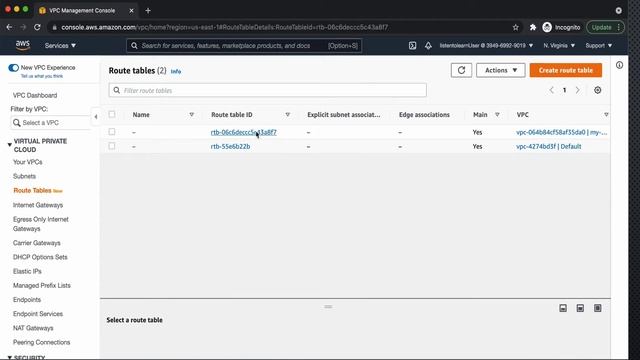Open the account user dropdown
This screenshot has height=360, width=640.
pos(486,46)
